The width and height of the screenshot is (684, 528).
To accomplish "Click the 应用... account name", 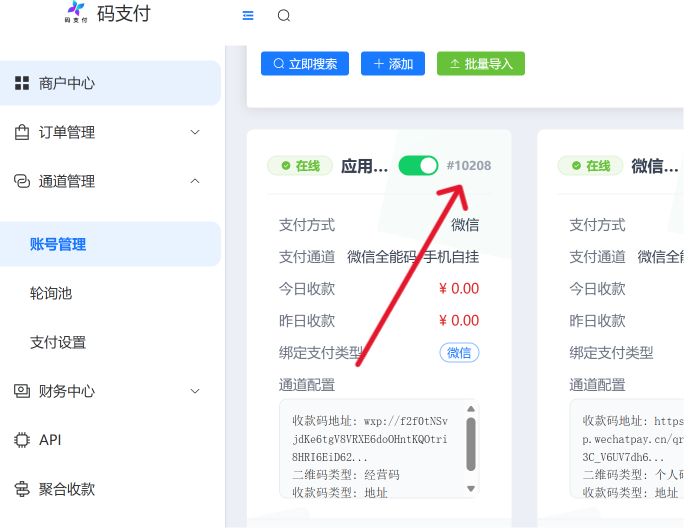I will click(364, 166).
